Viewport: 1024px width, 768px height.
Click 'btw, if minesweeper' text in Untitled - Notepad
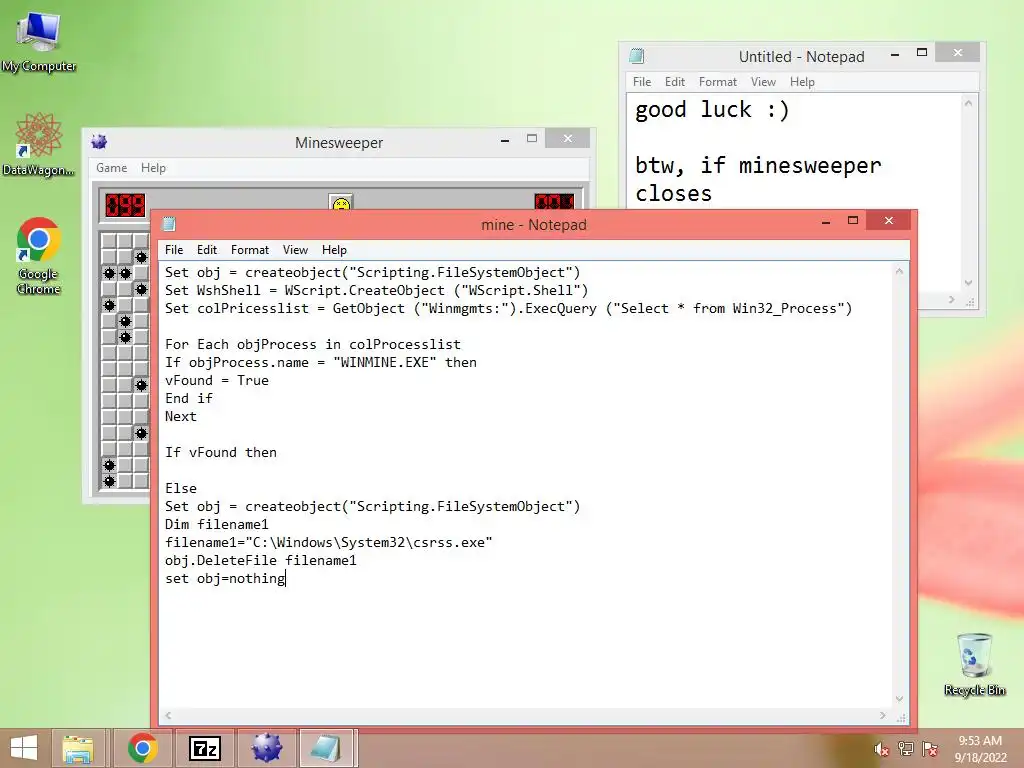(758, 165)
